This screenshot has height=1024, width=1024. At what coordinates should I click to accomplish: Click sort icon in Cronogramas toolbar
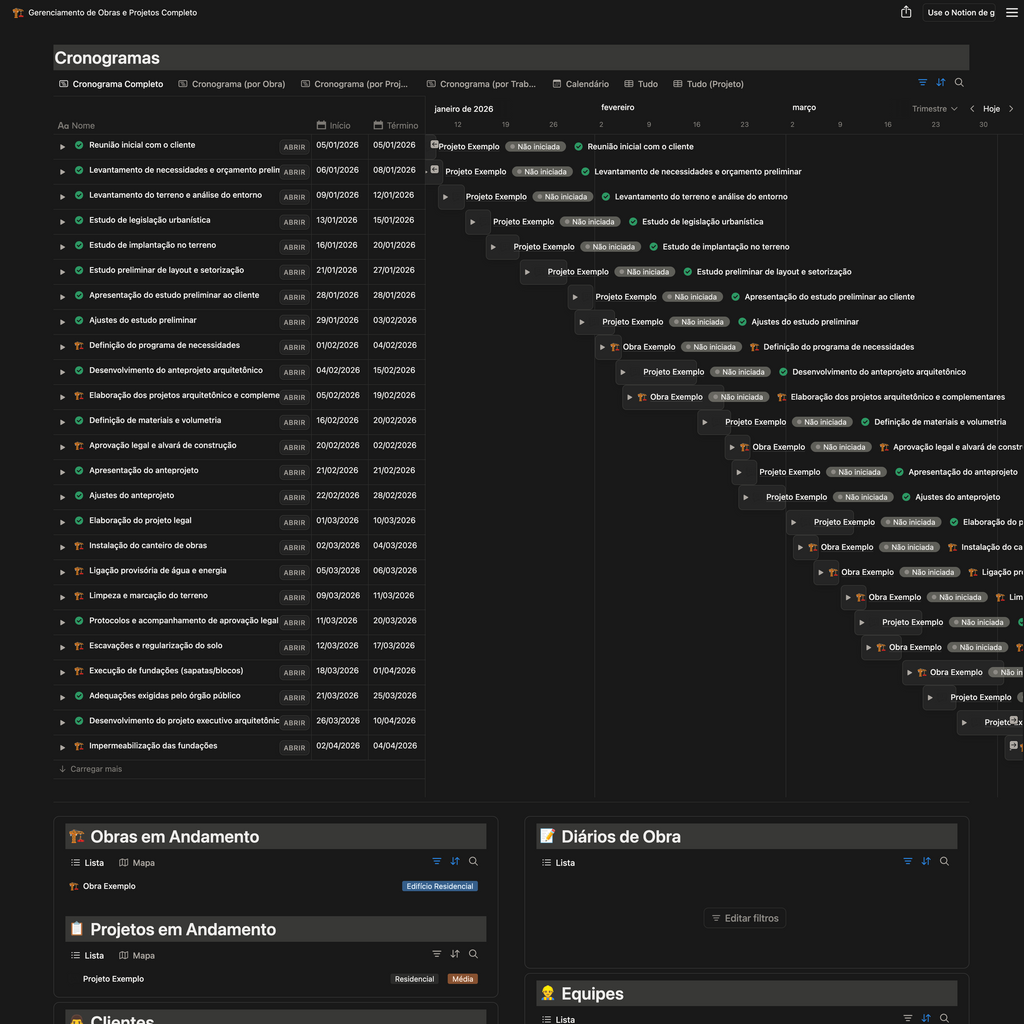[x=940, y=83]
